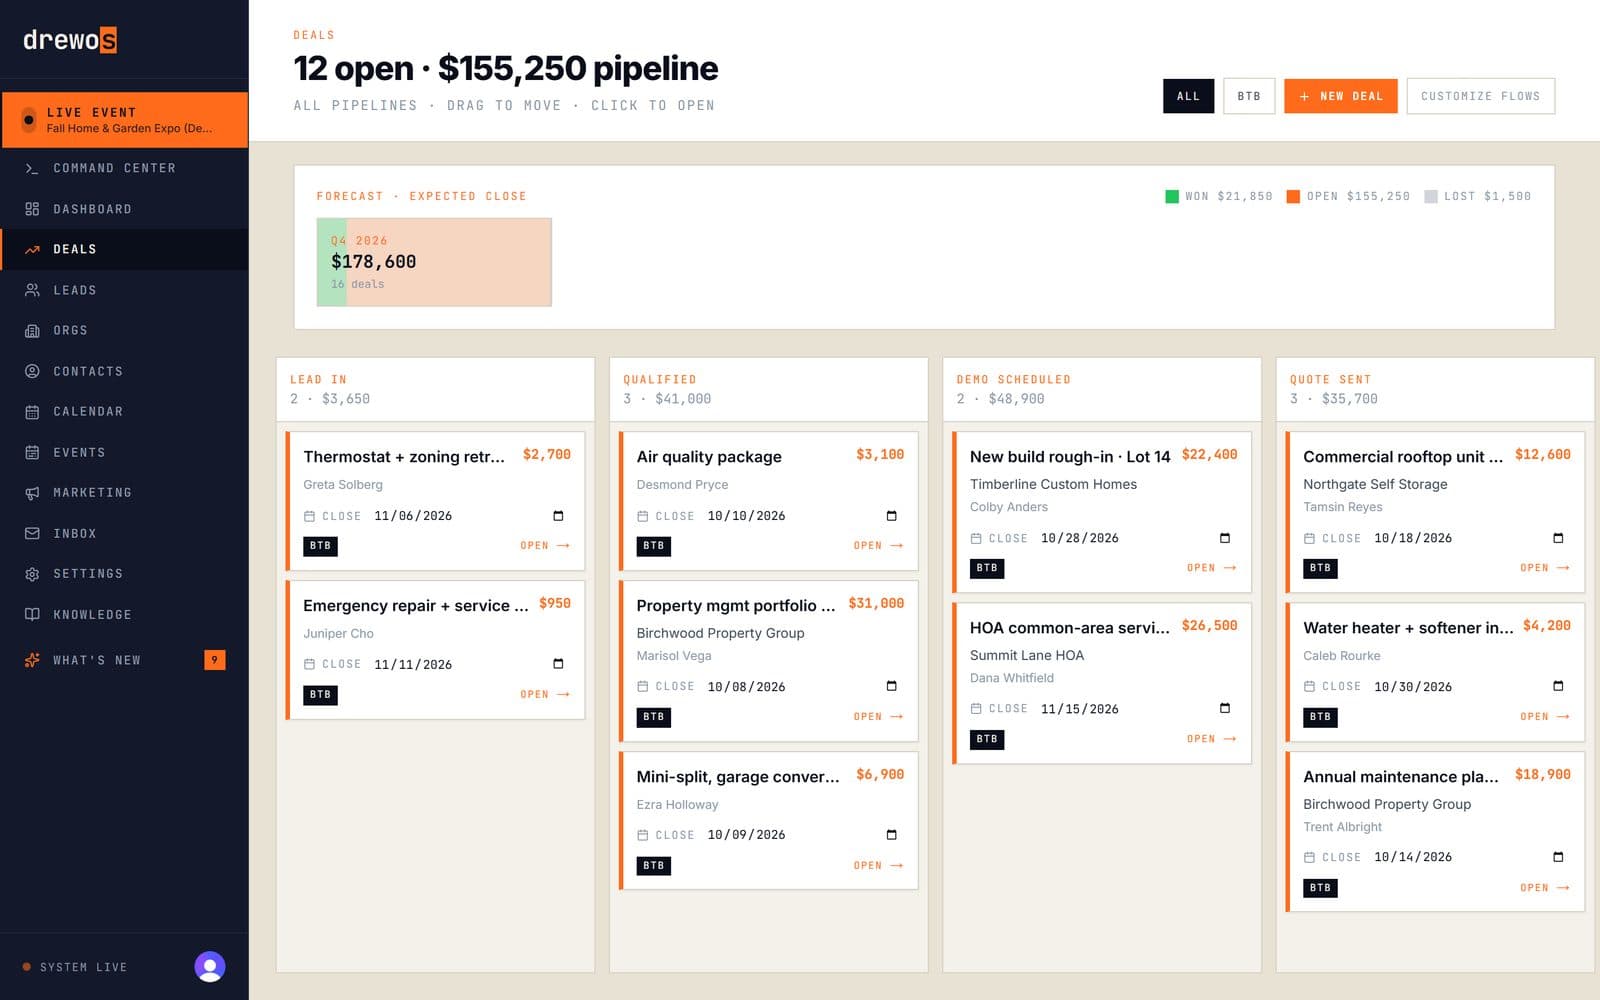Click the Settings gear icon

coord(32,574)
